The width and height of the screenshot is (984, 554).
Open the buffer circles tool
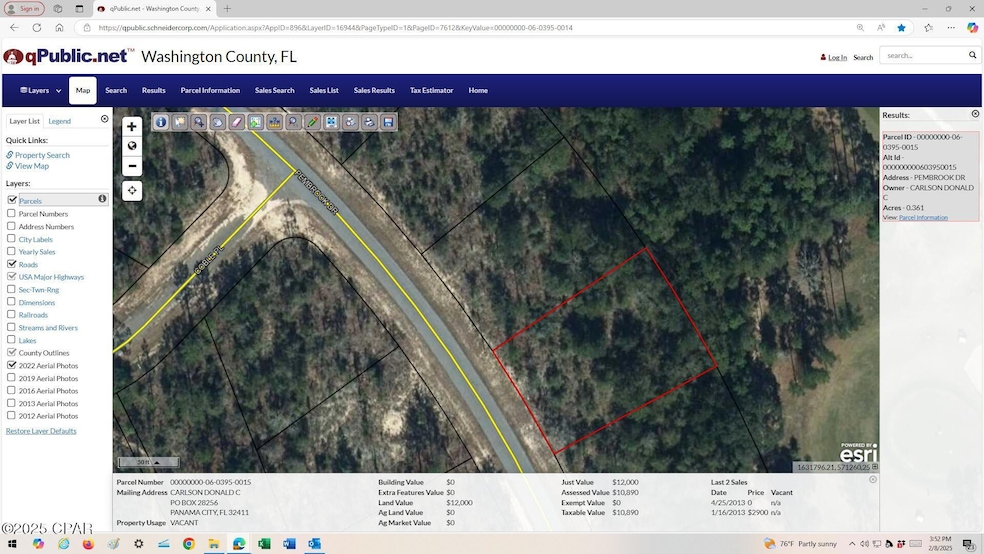[x=350, y=122]
